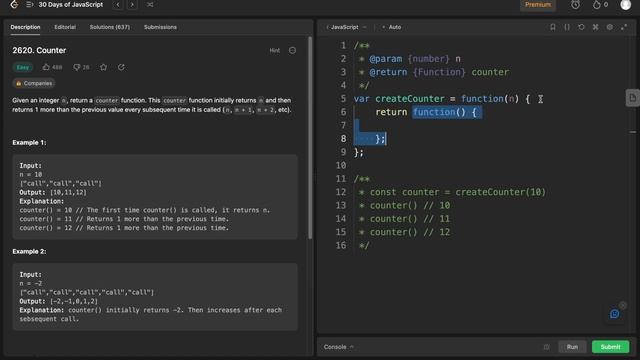
Task: Share the problem link icon
Action: (x=121, y=67)
